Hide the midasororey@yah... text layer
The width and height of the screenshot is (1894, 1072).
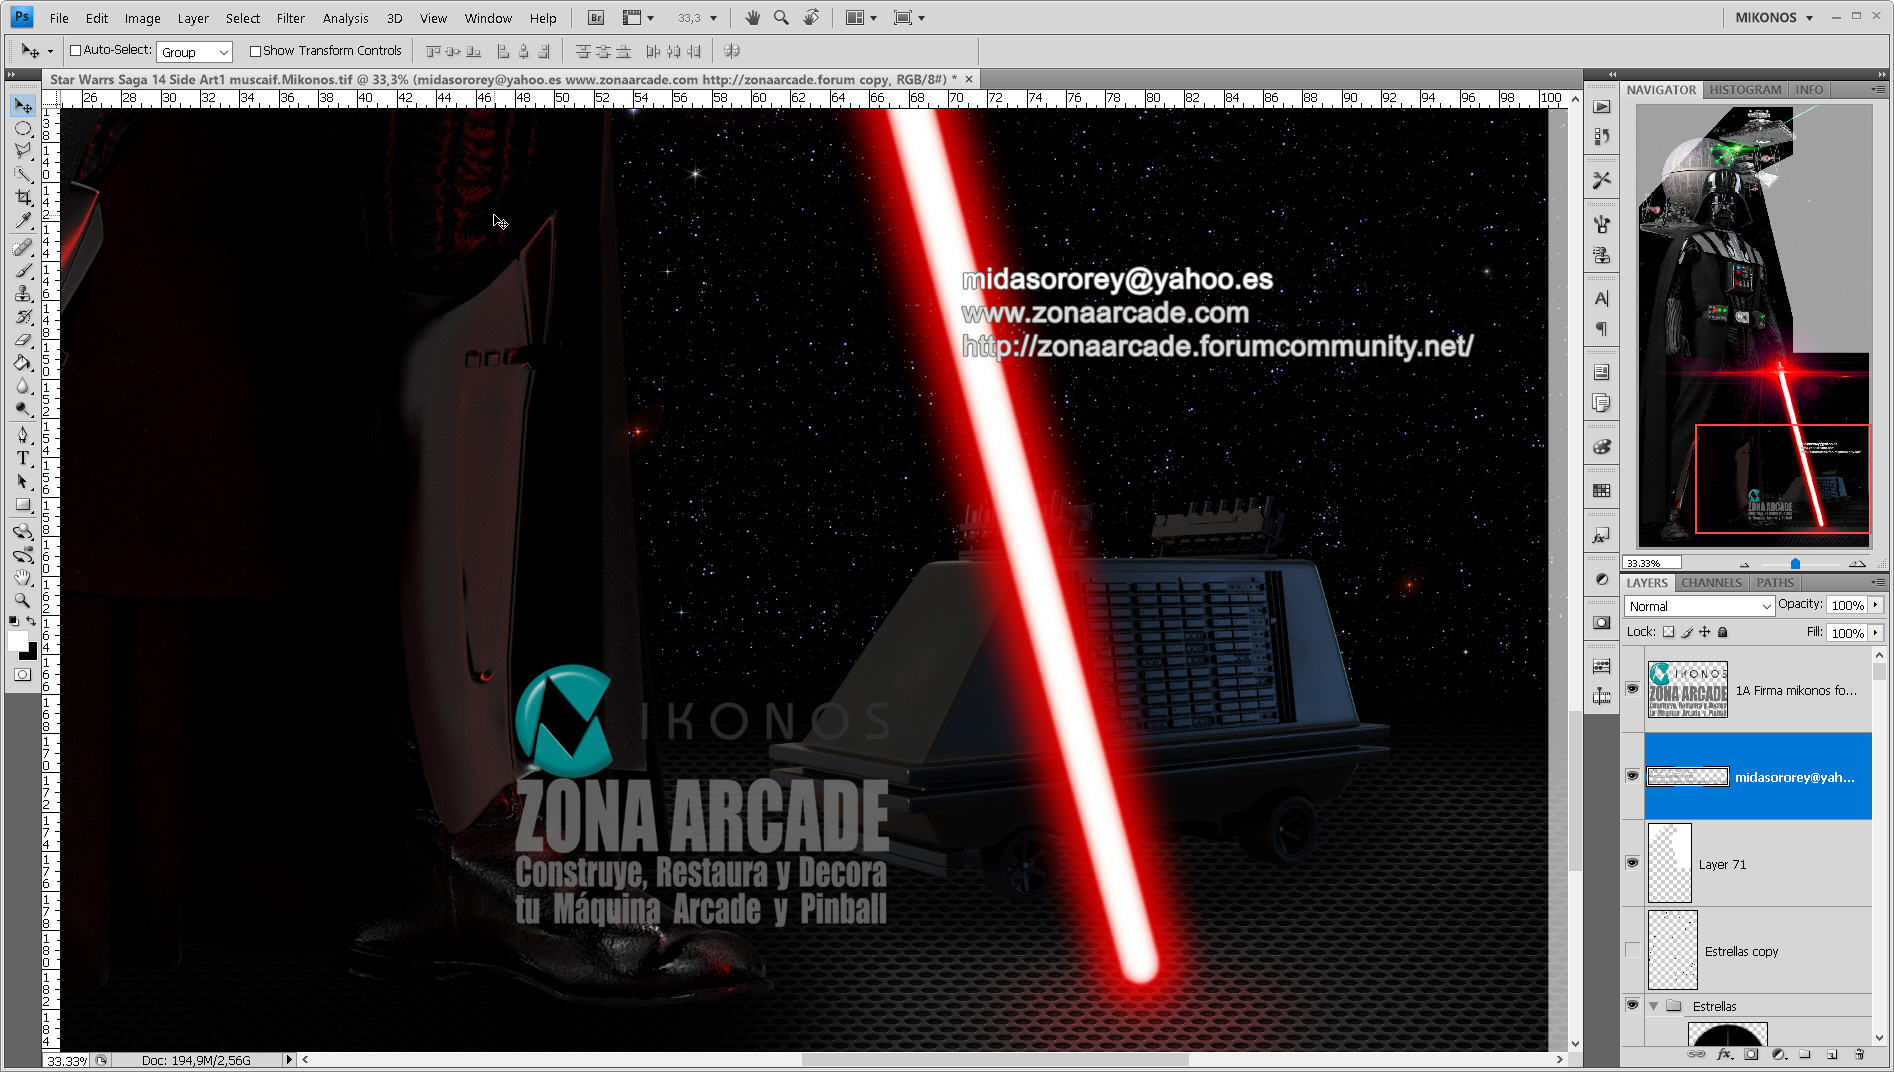[1632, 776]
